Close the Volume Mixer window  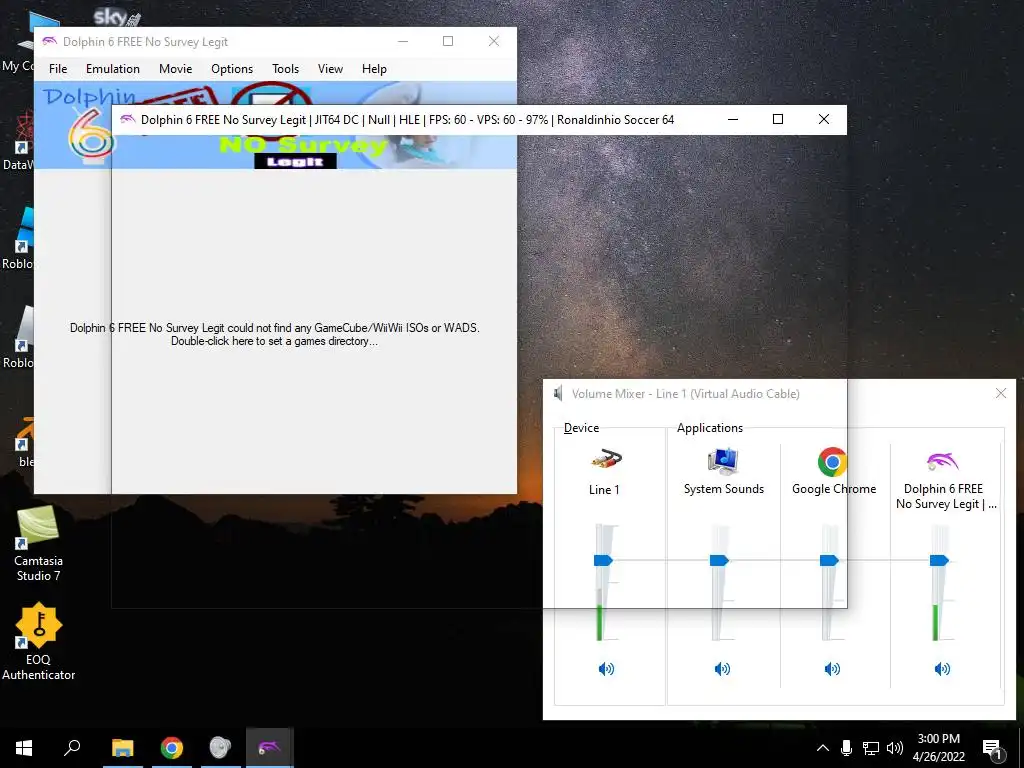coord(1000,393)
